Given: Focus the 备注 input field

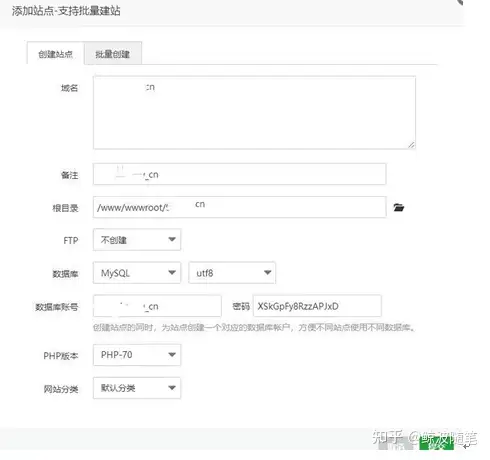Looking at the screenshot, I should 239,174.
